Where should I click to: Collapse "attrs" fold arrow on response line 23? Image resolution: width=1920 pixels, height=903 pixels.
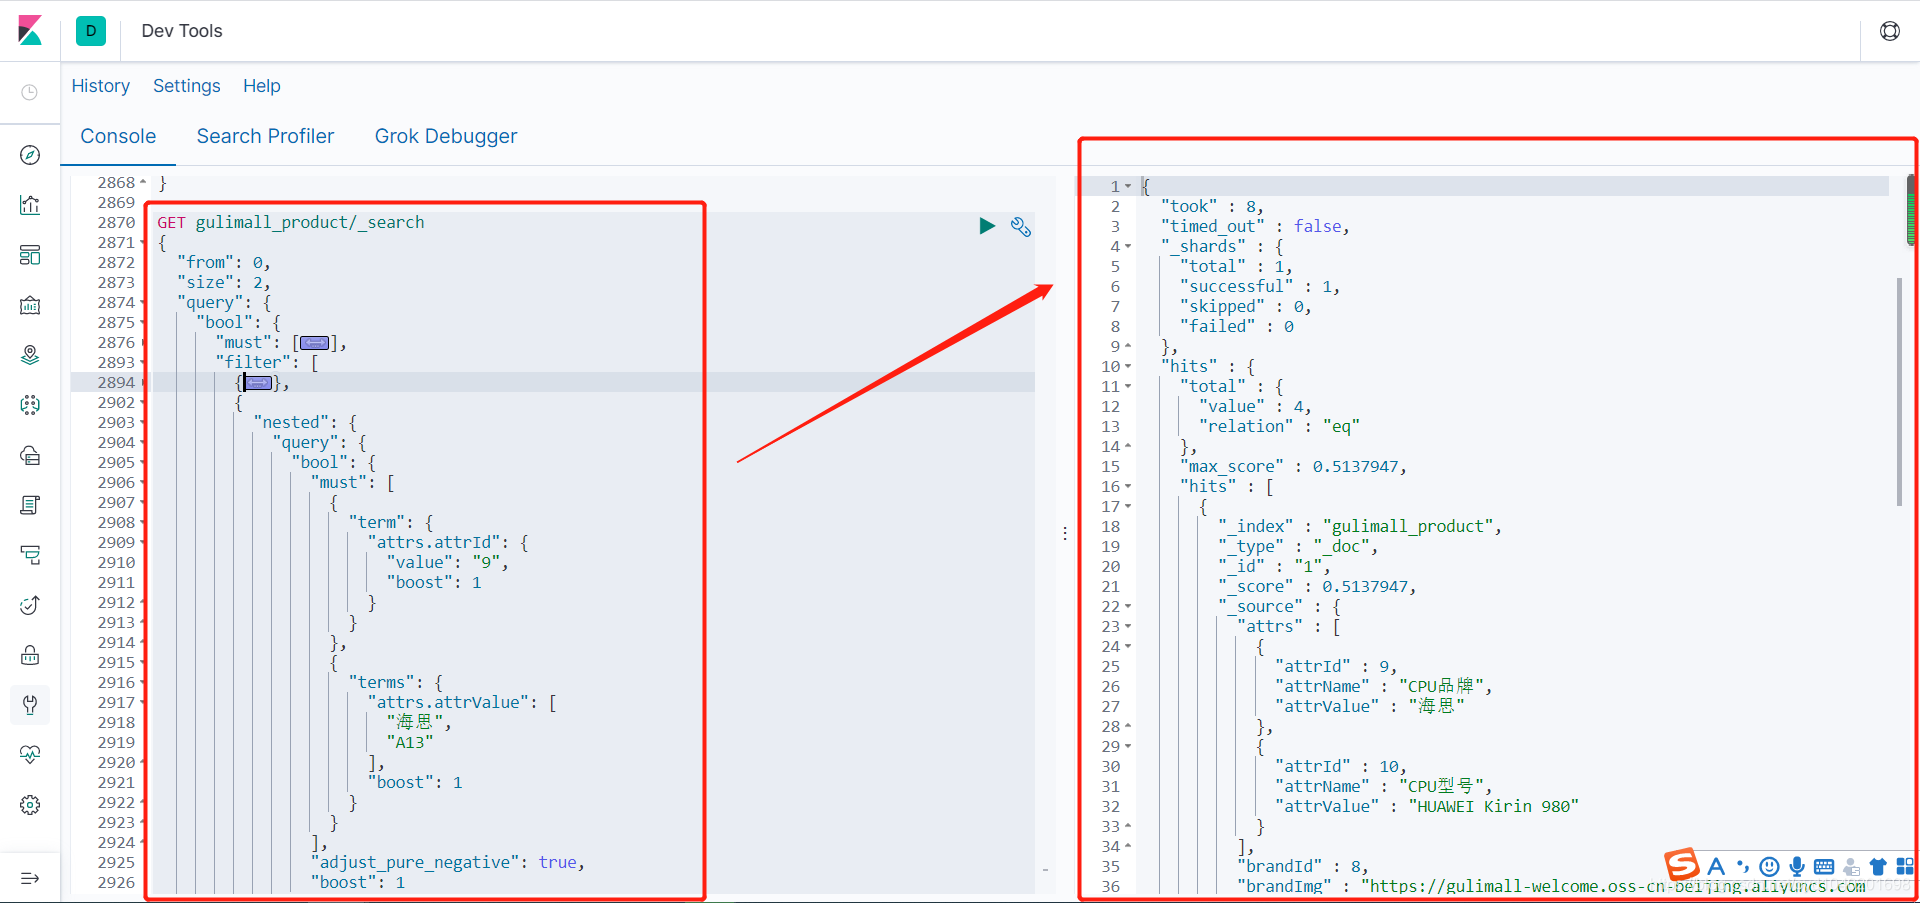pyautogui.click(x=1128, y=627)
